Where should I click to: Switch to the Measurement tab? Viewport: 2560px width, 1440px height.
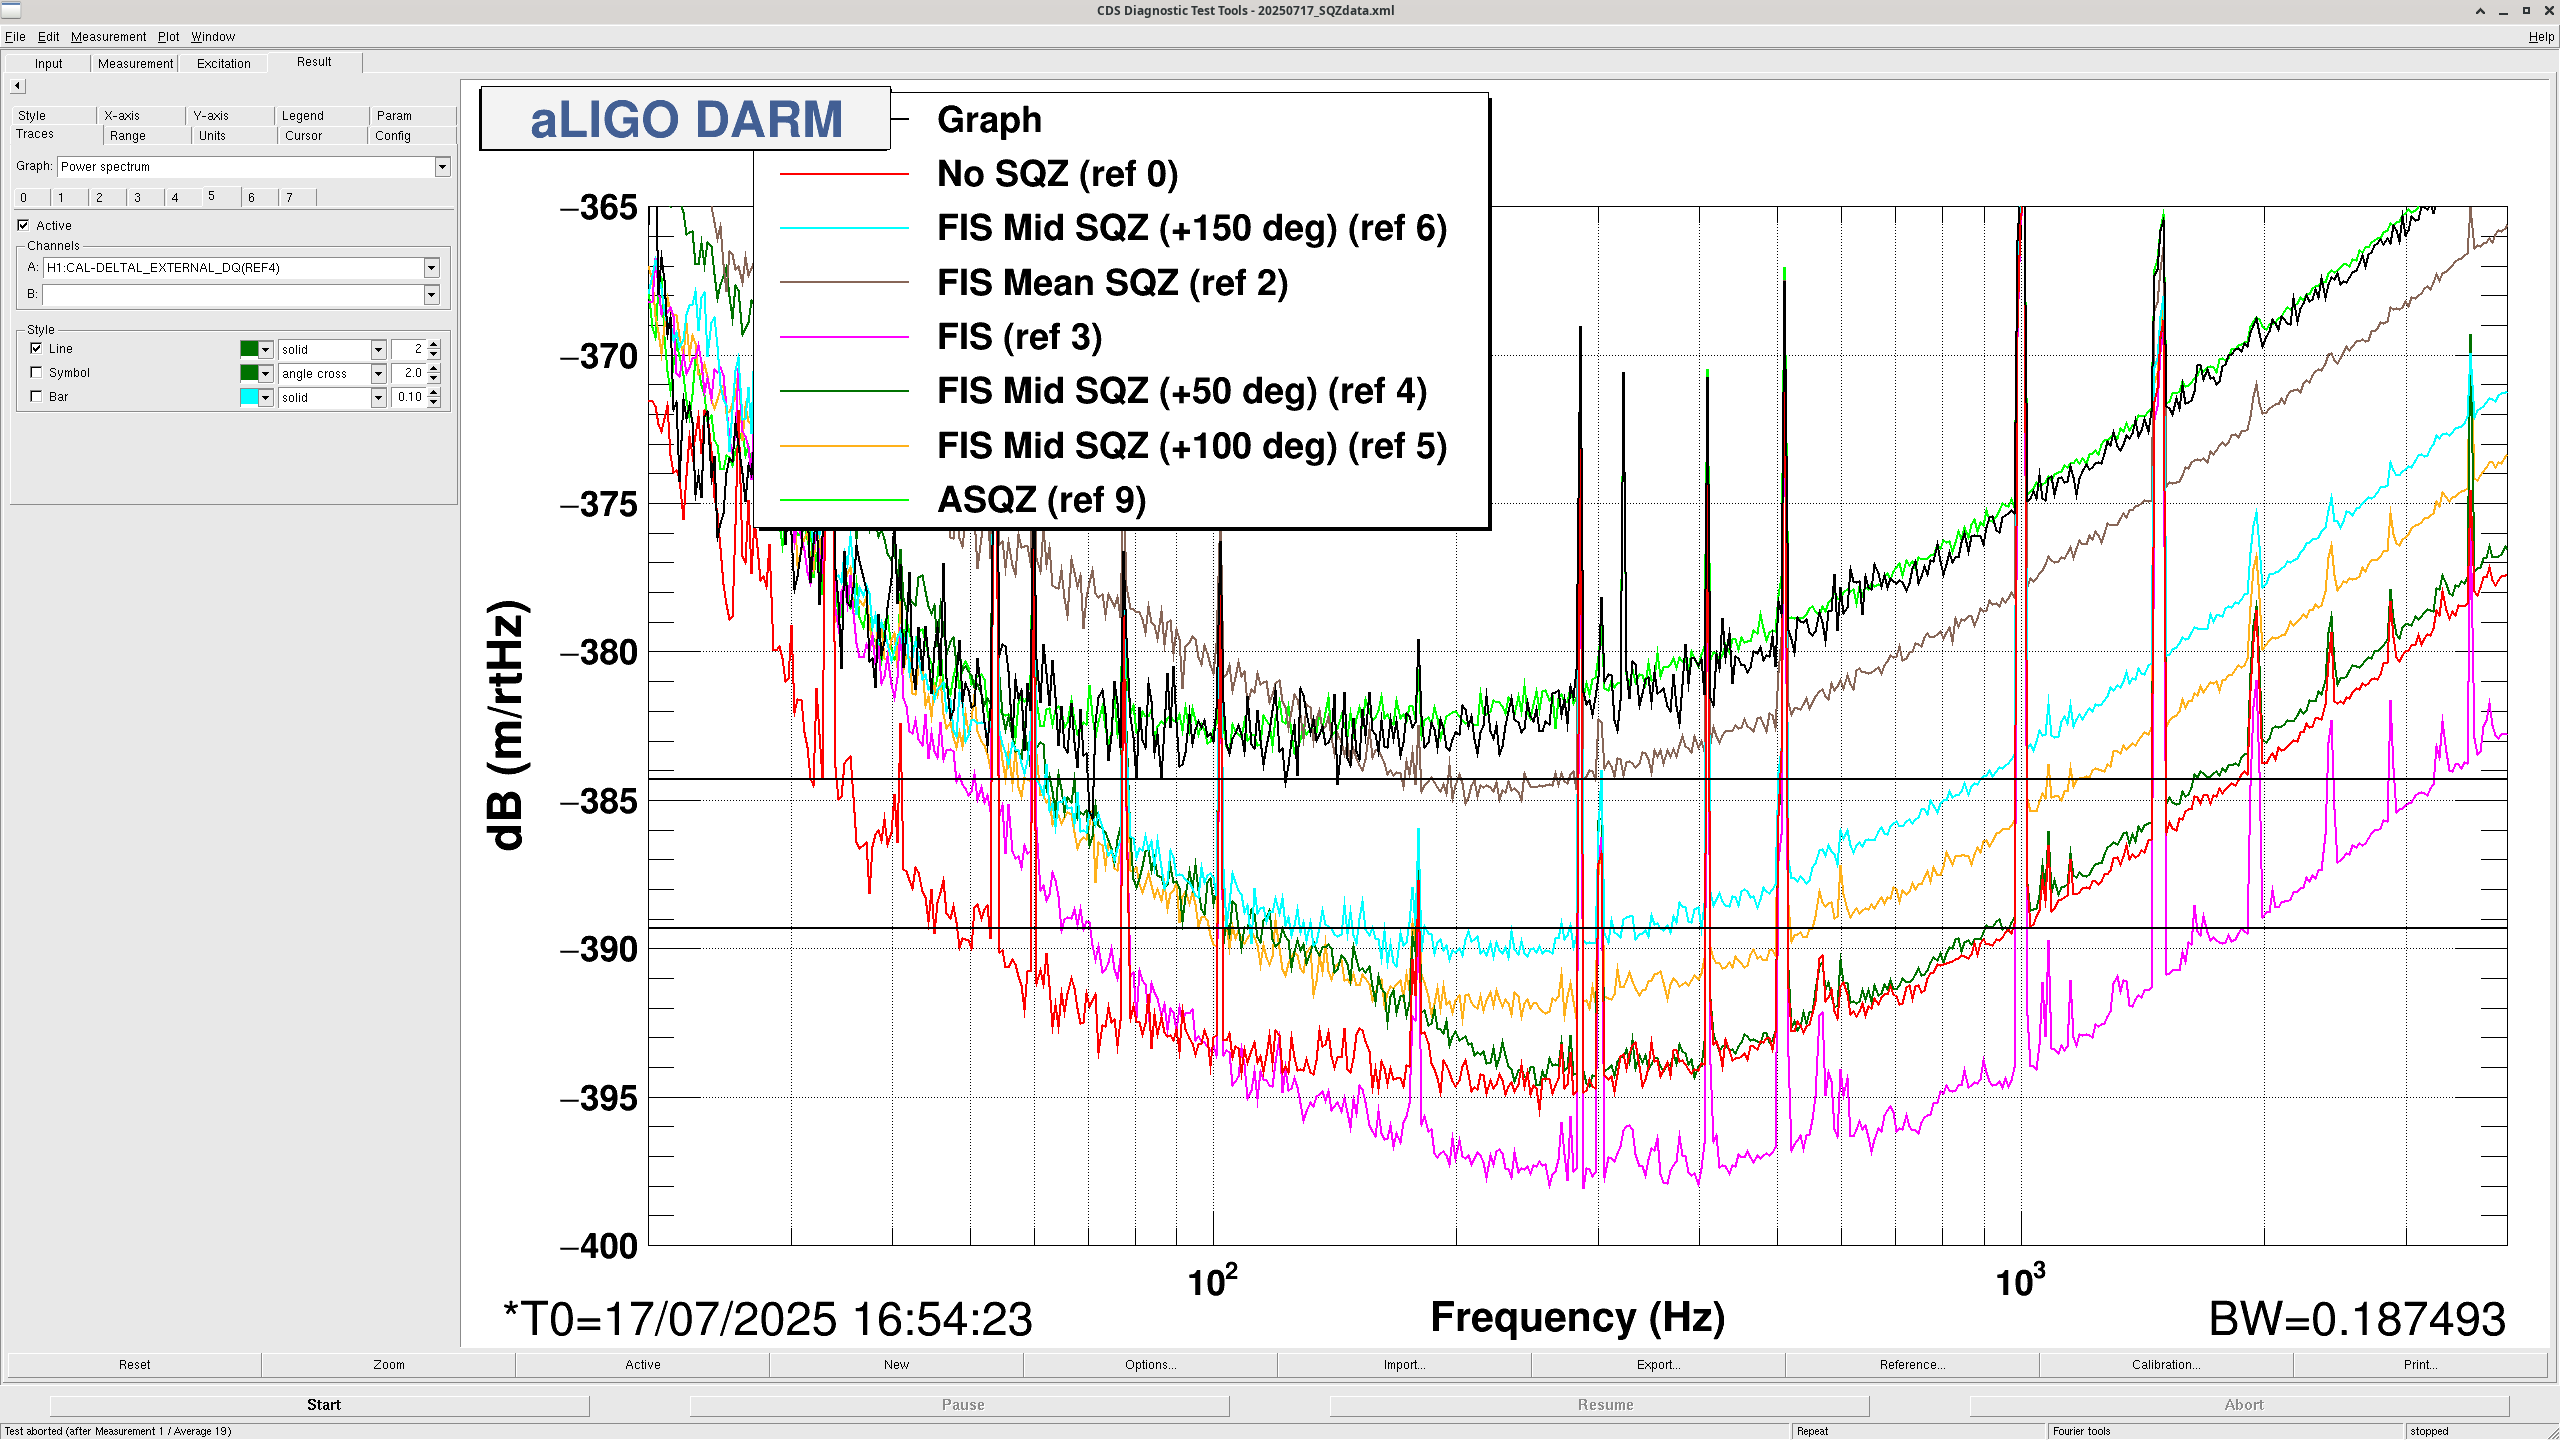click(x=135, y=64)
